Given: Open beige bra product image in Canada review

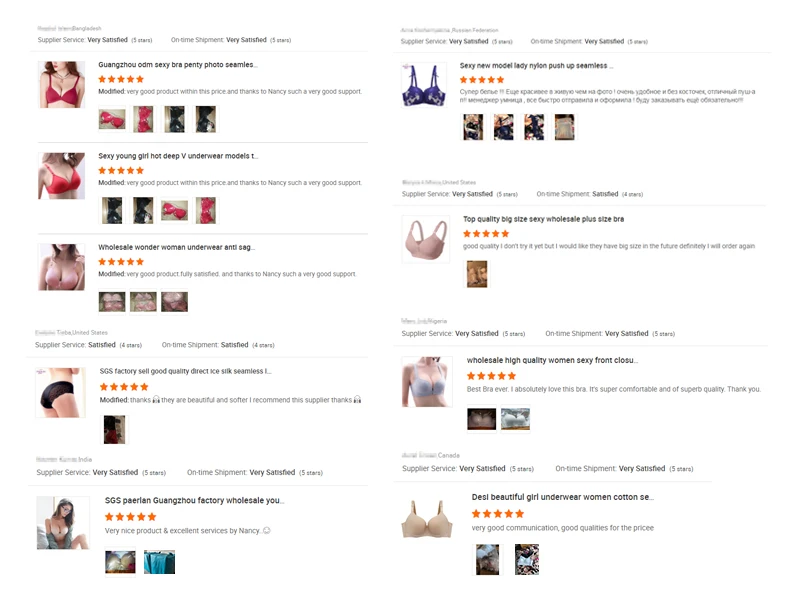Looking at the screenshot, I should click(x=427, y=520).
